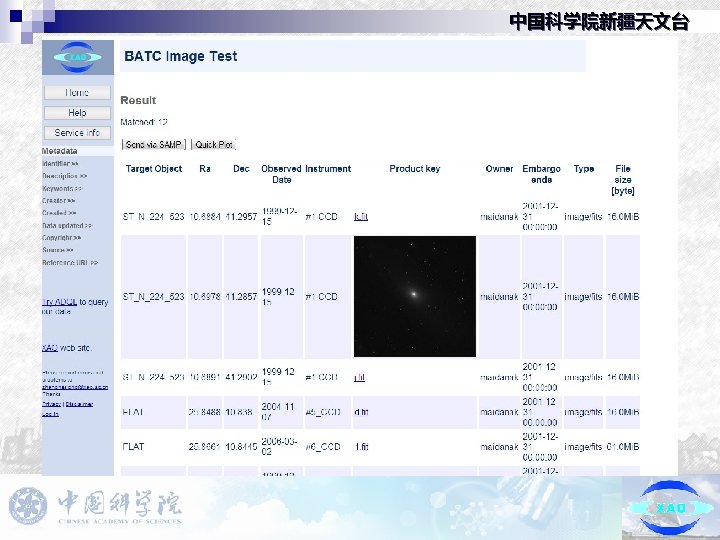The width and height of the screenshot is (720, 540).
Task: Open the galaxy preview thumbnail image
Action: coord(415,296)
